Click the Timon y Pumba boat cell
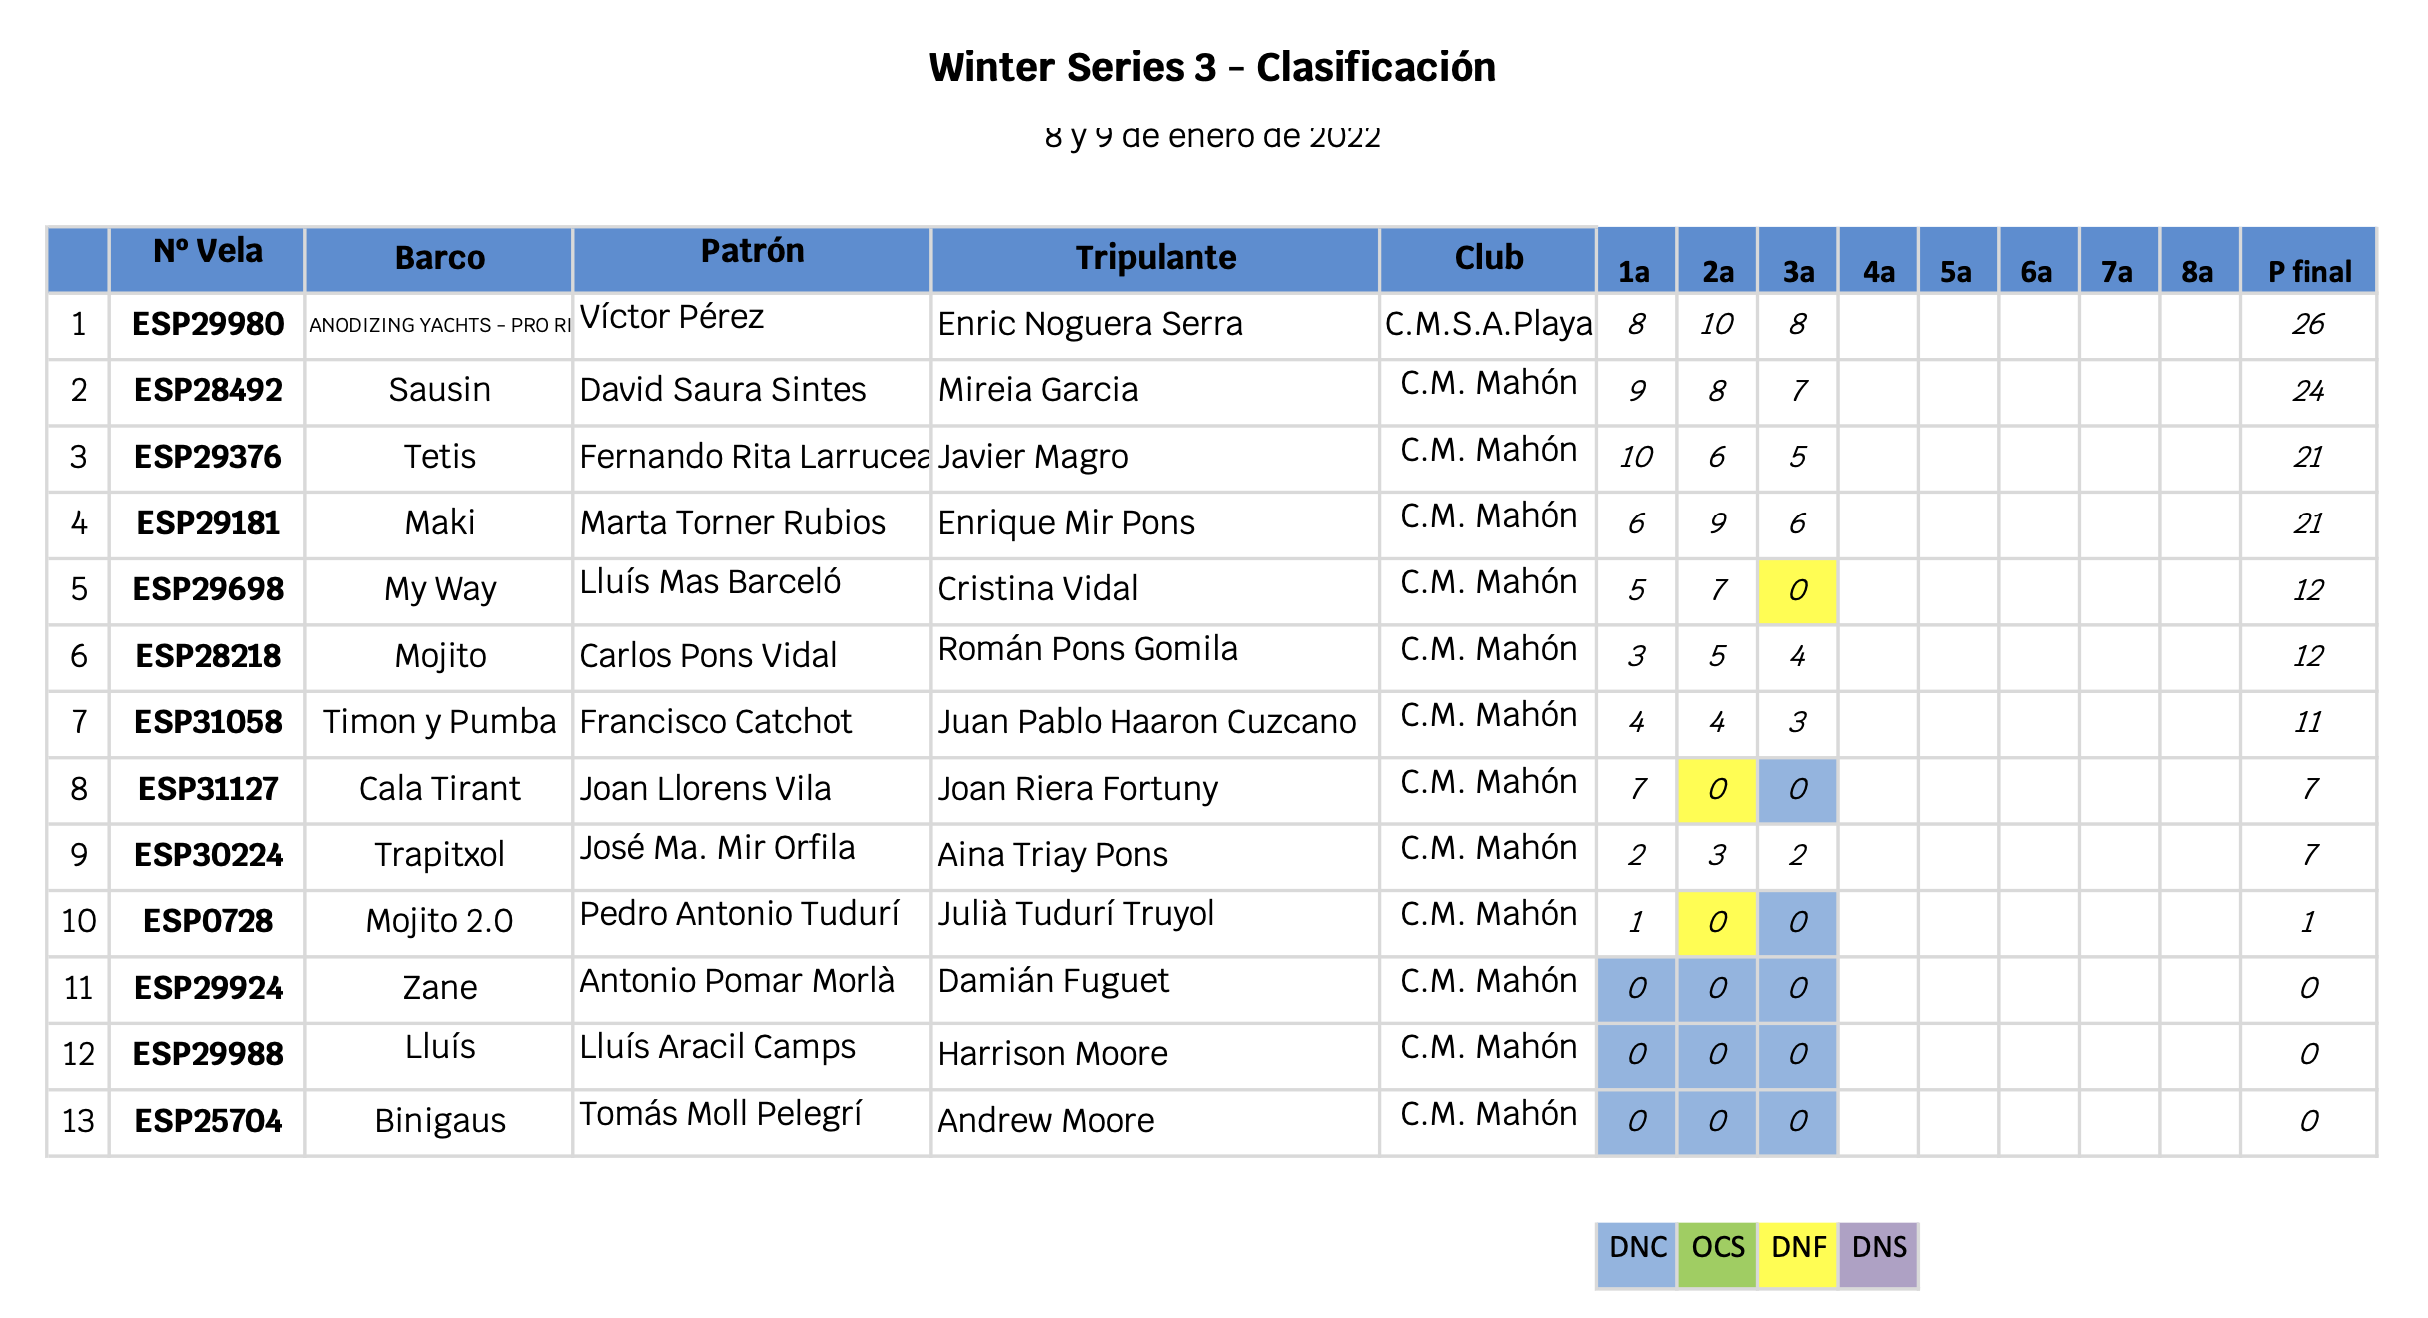 tap(439, 724)
